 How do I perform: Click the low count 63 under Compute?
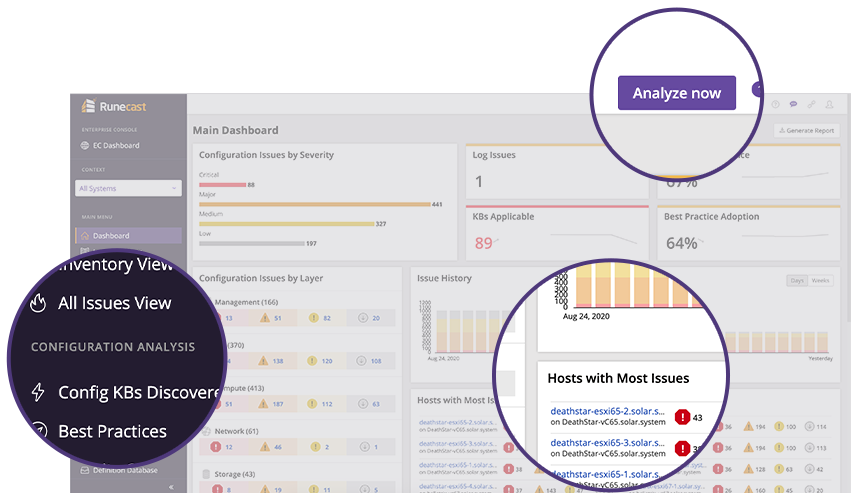pos(376,404)
